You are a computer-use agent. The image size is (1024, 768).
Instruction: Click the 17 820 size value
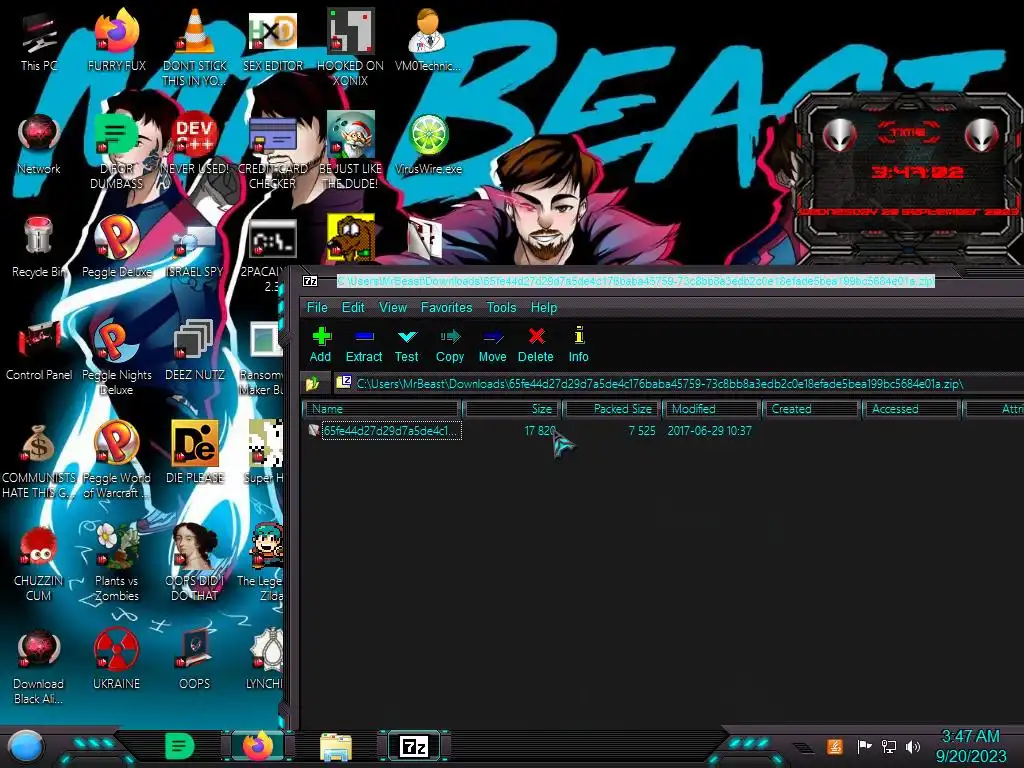539,431
